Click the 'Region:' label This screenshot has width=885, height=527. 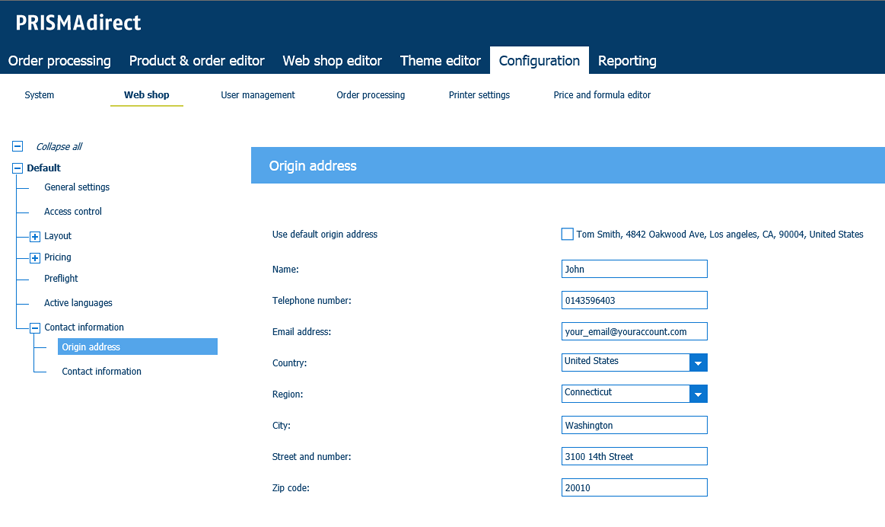pyautogui.click(x=287, y=394)
